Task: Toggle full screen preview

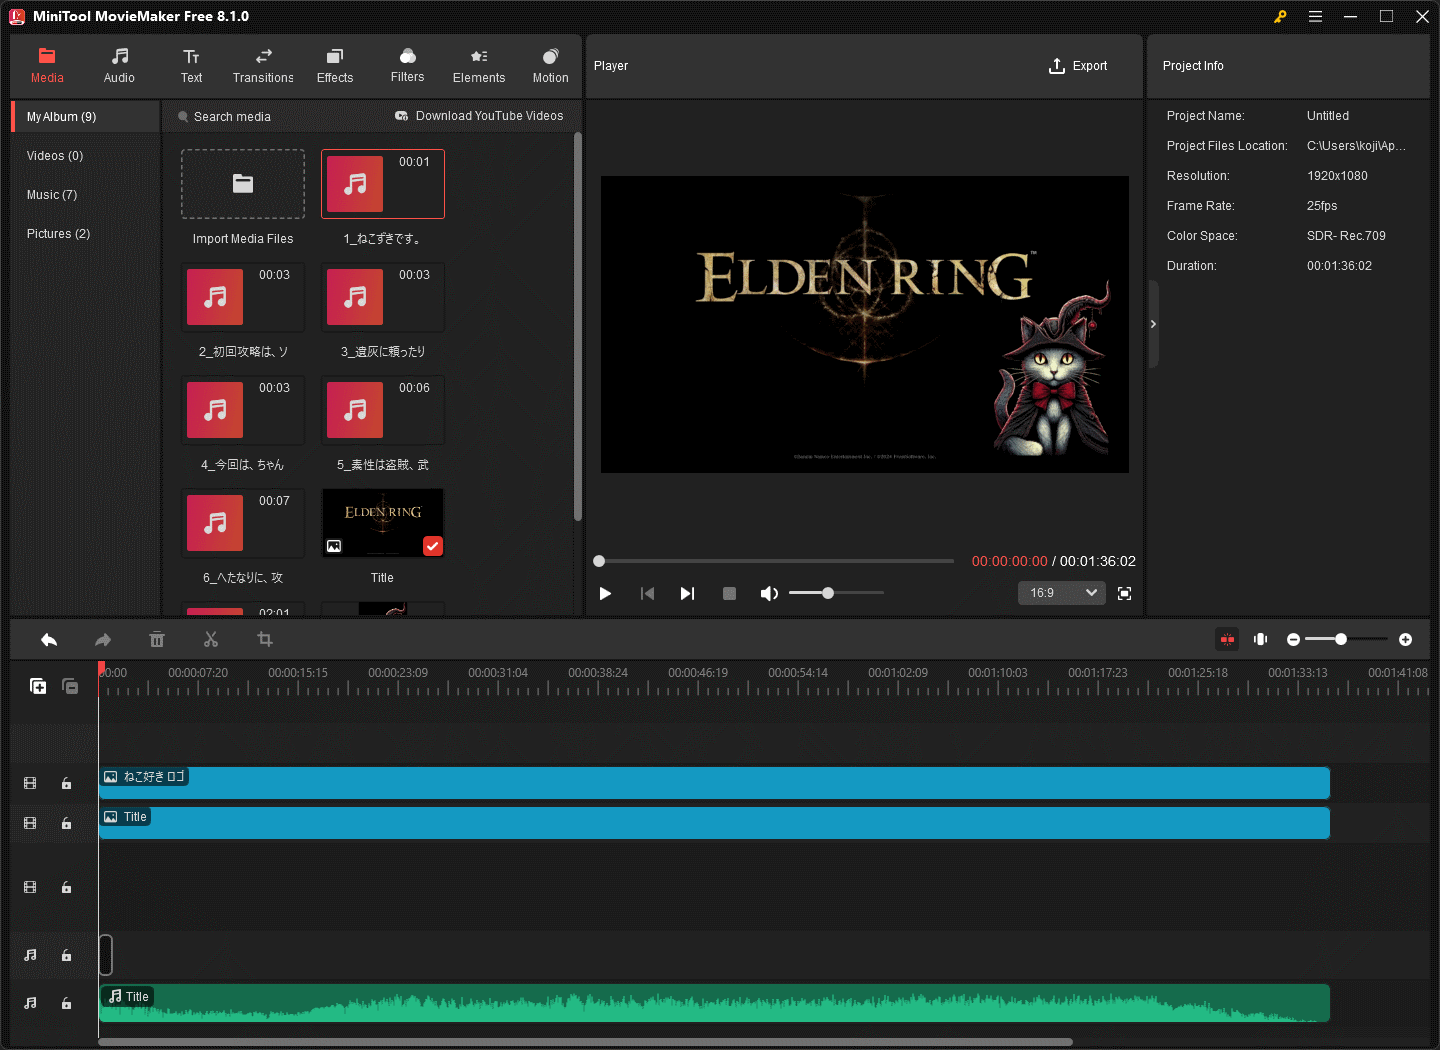Action: coord(1124,593)
